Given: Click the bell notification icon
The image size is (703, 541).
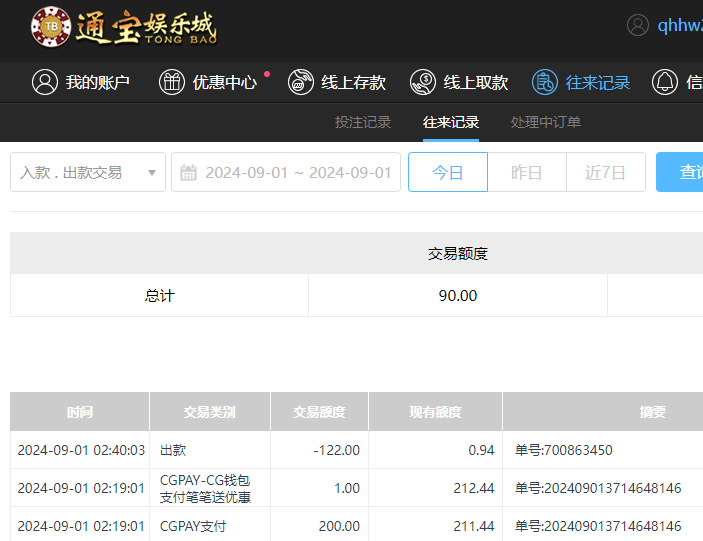Looking at the screenshot, I should [x=665, y=82].
